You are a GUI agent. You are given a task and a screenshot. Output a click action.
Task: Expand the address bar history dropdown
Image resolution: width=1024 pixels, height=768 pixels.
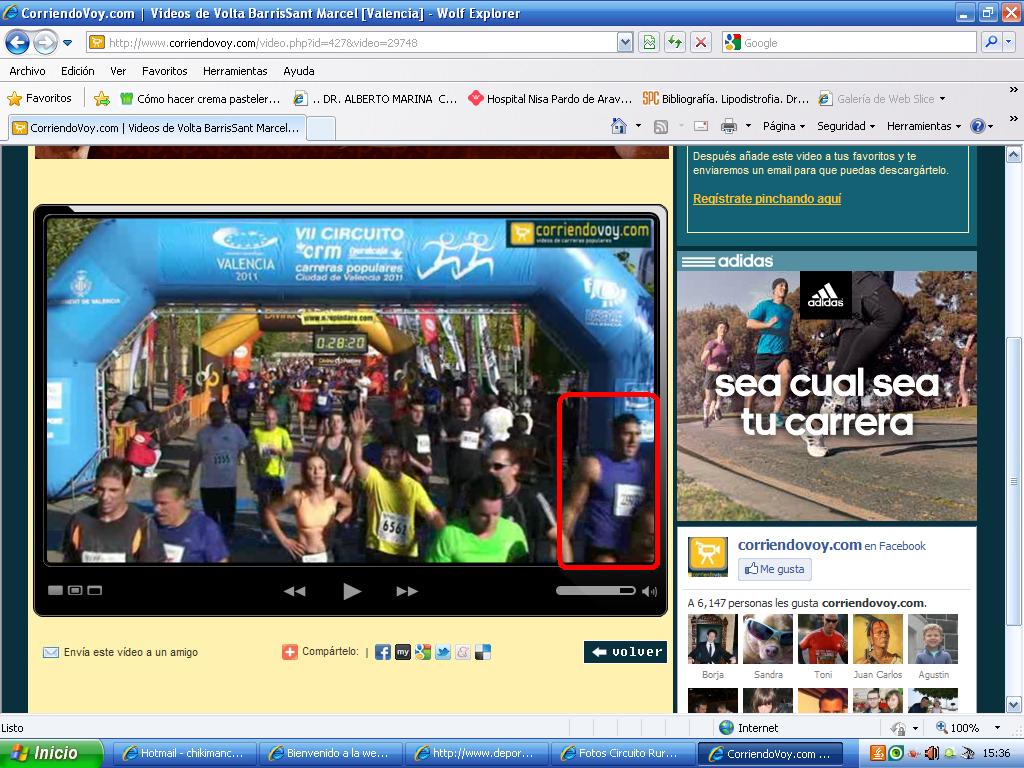click(x=625, y=43)
